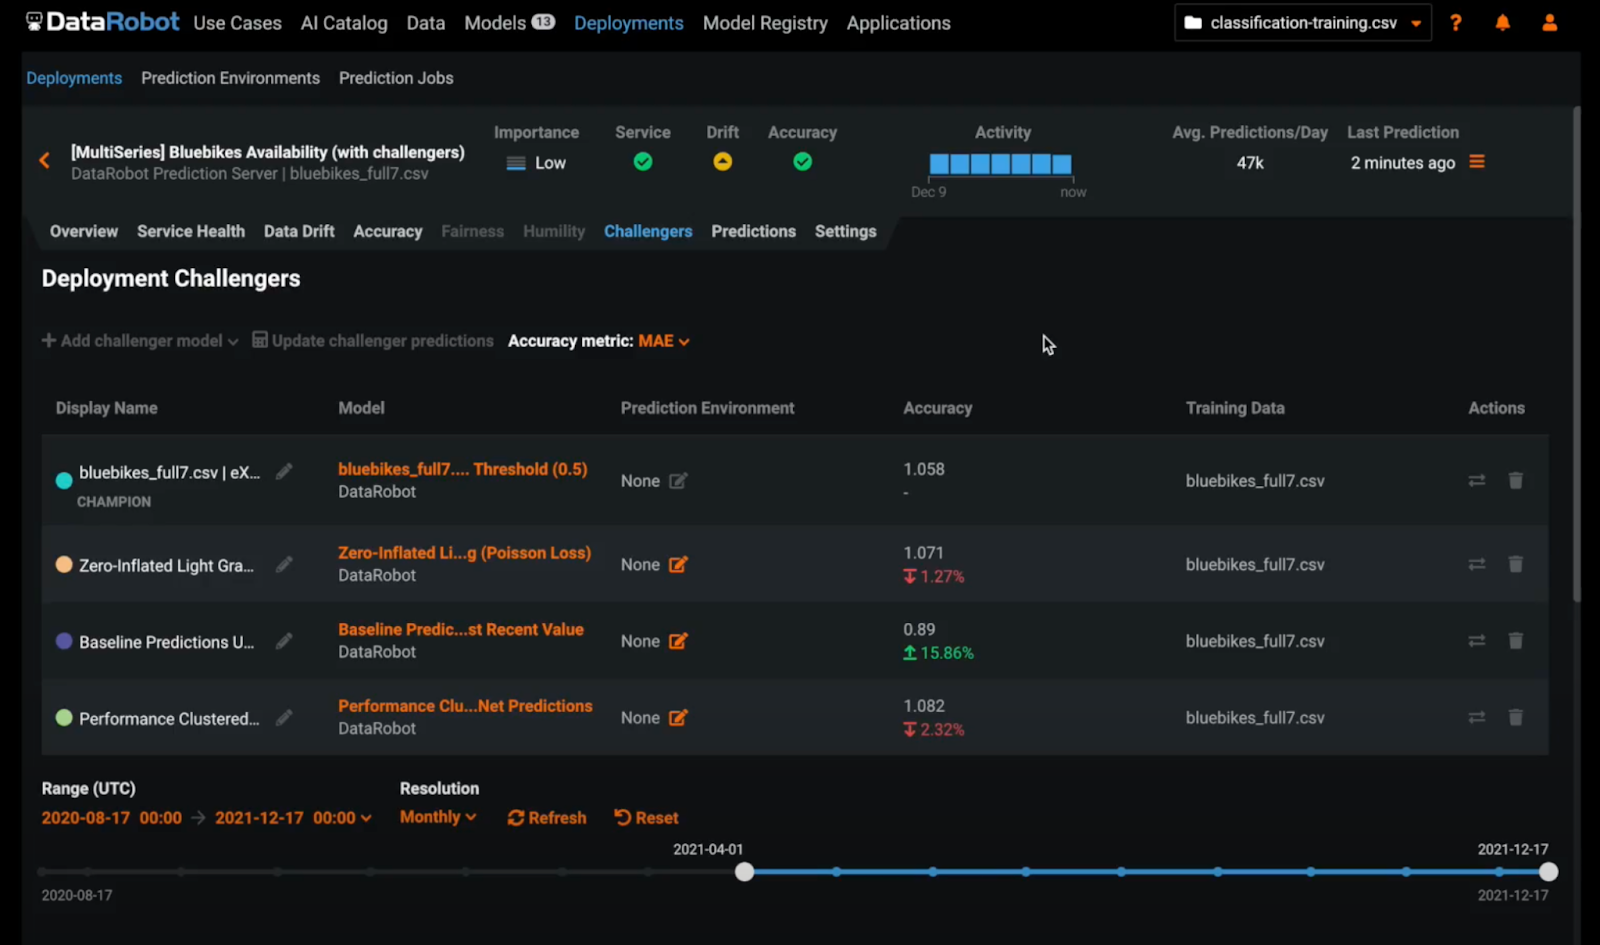The width and height of the screenshot is (1600, 945).
Task: Edit display name of Baseline Predictions row
Action: tap(284, 641)
